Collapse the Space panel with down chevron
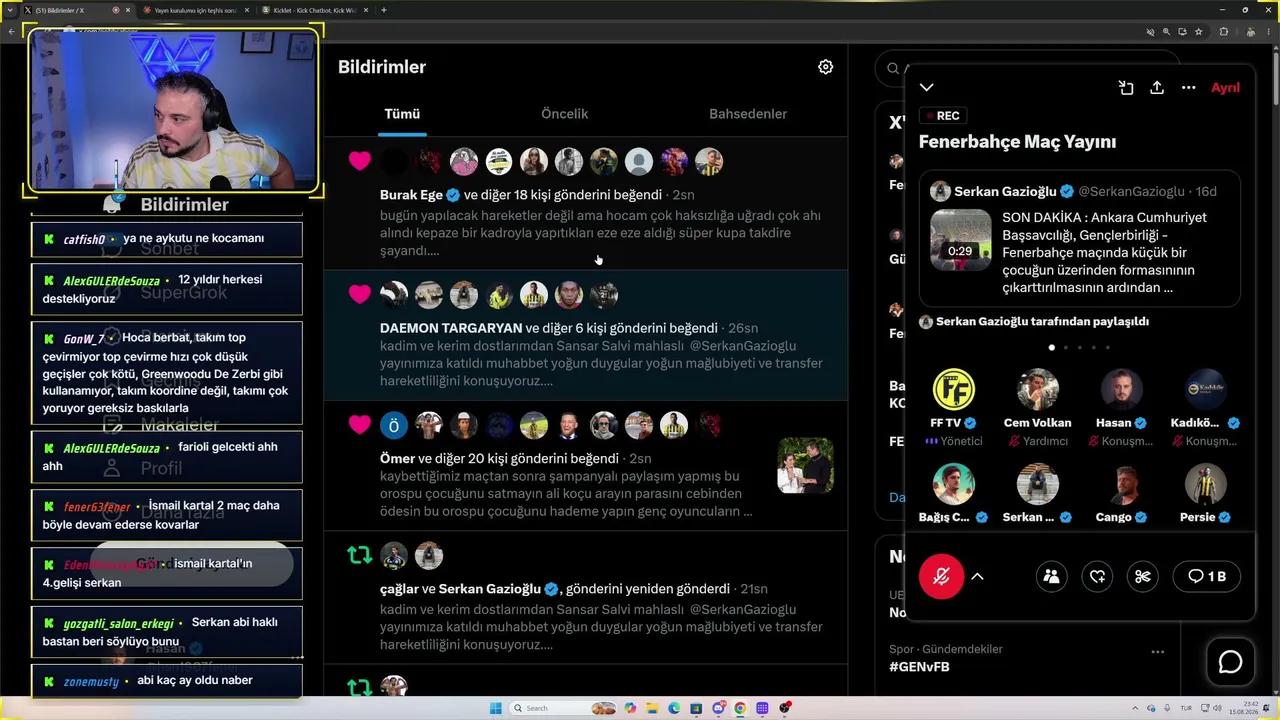The image size is (1280, 720). point(927,88)
